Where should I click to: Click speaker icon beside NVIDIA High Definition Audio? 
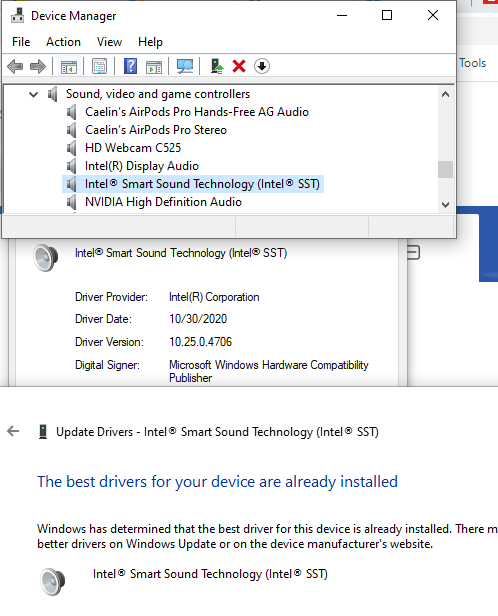pyautogui.click(x=71, y=202)
